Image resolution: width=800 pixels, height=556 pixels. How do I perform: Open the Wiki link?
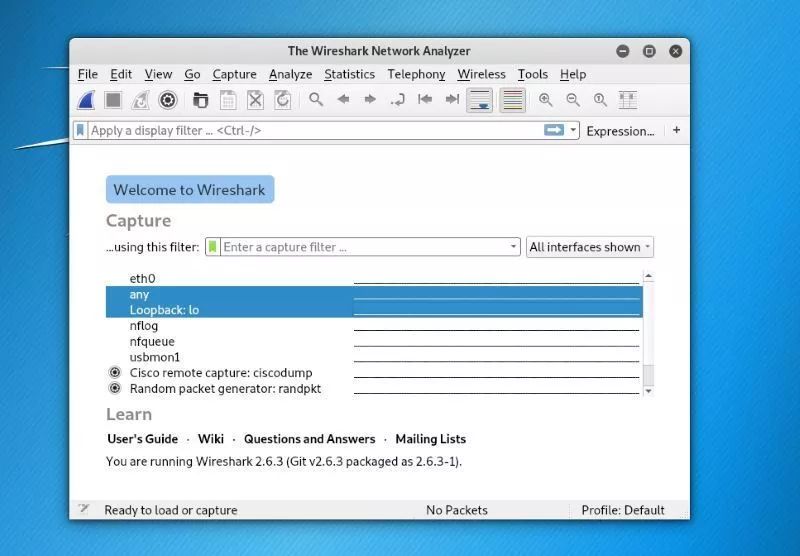(211, 439)
